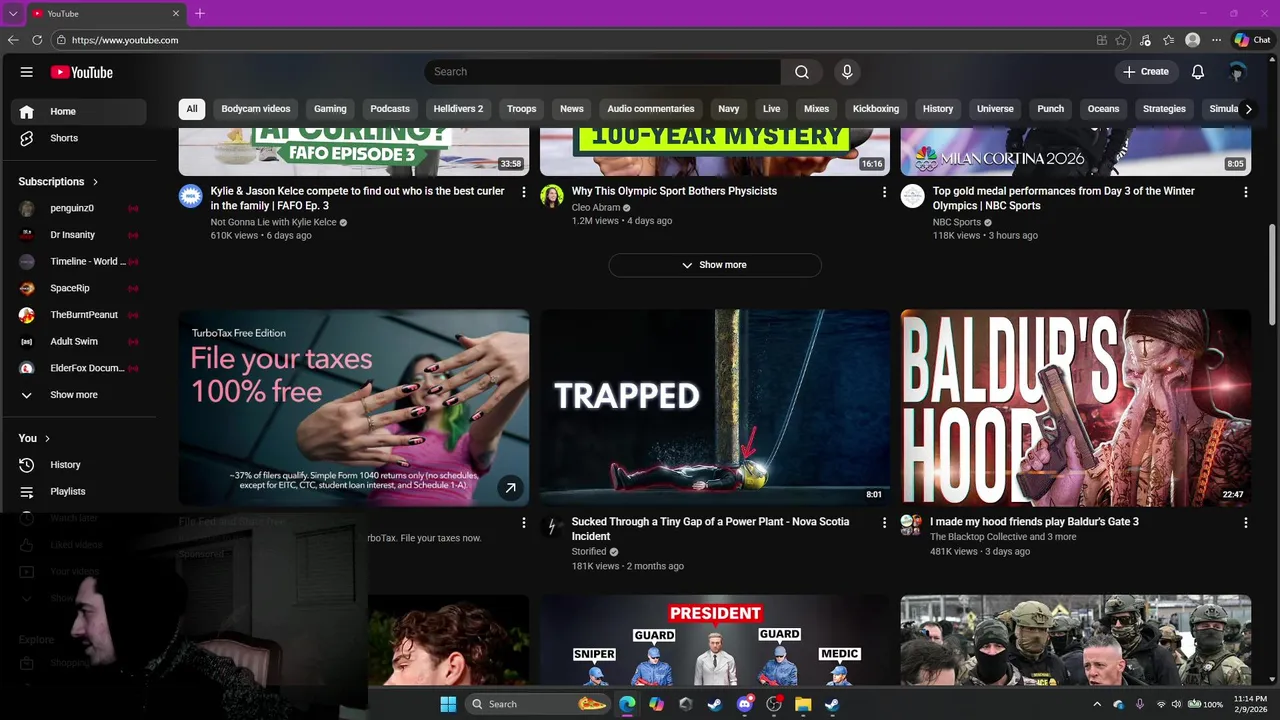Open the Windows taskbar search box

coord(539,704)
